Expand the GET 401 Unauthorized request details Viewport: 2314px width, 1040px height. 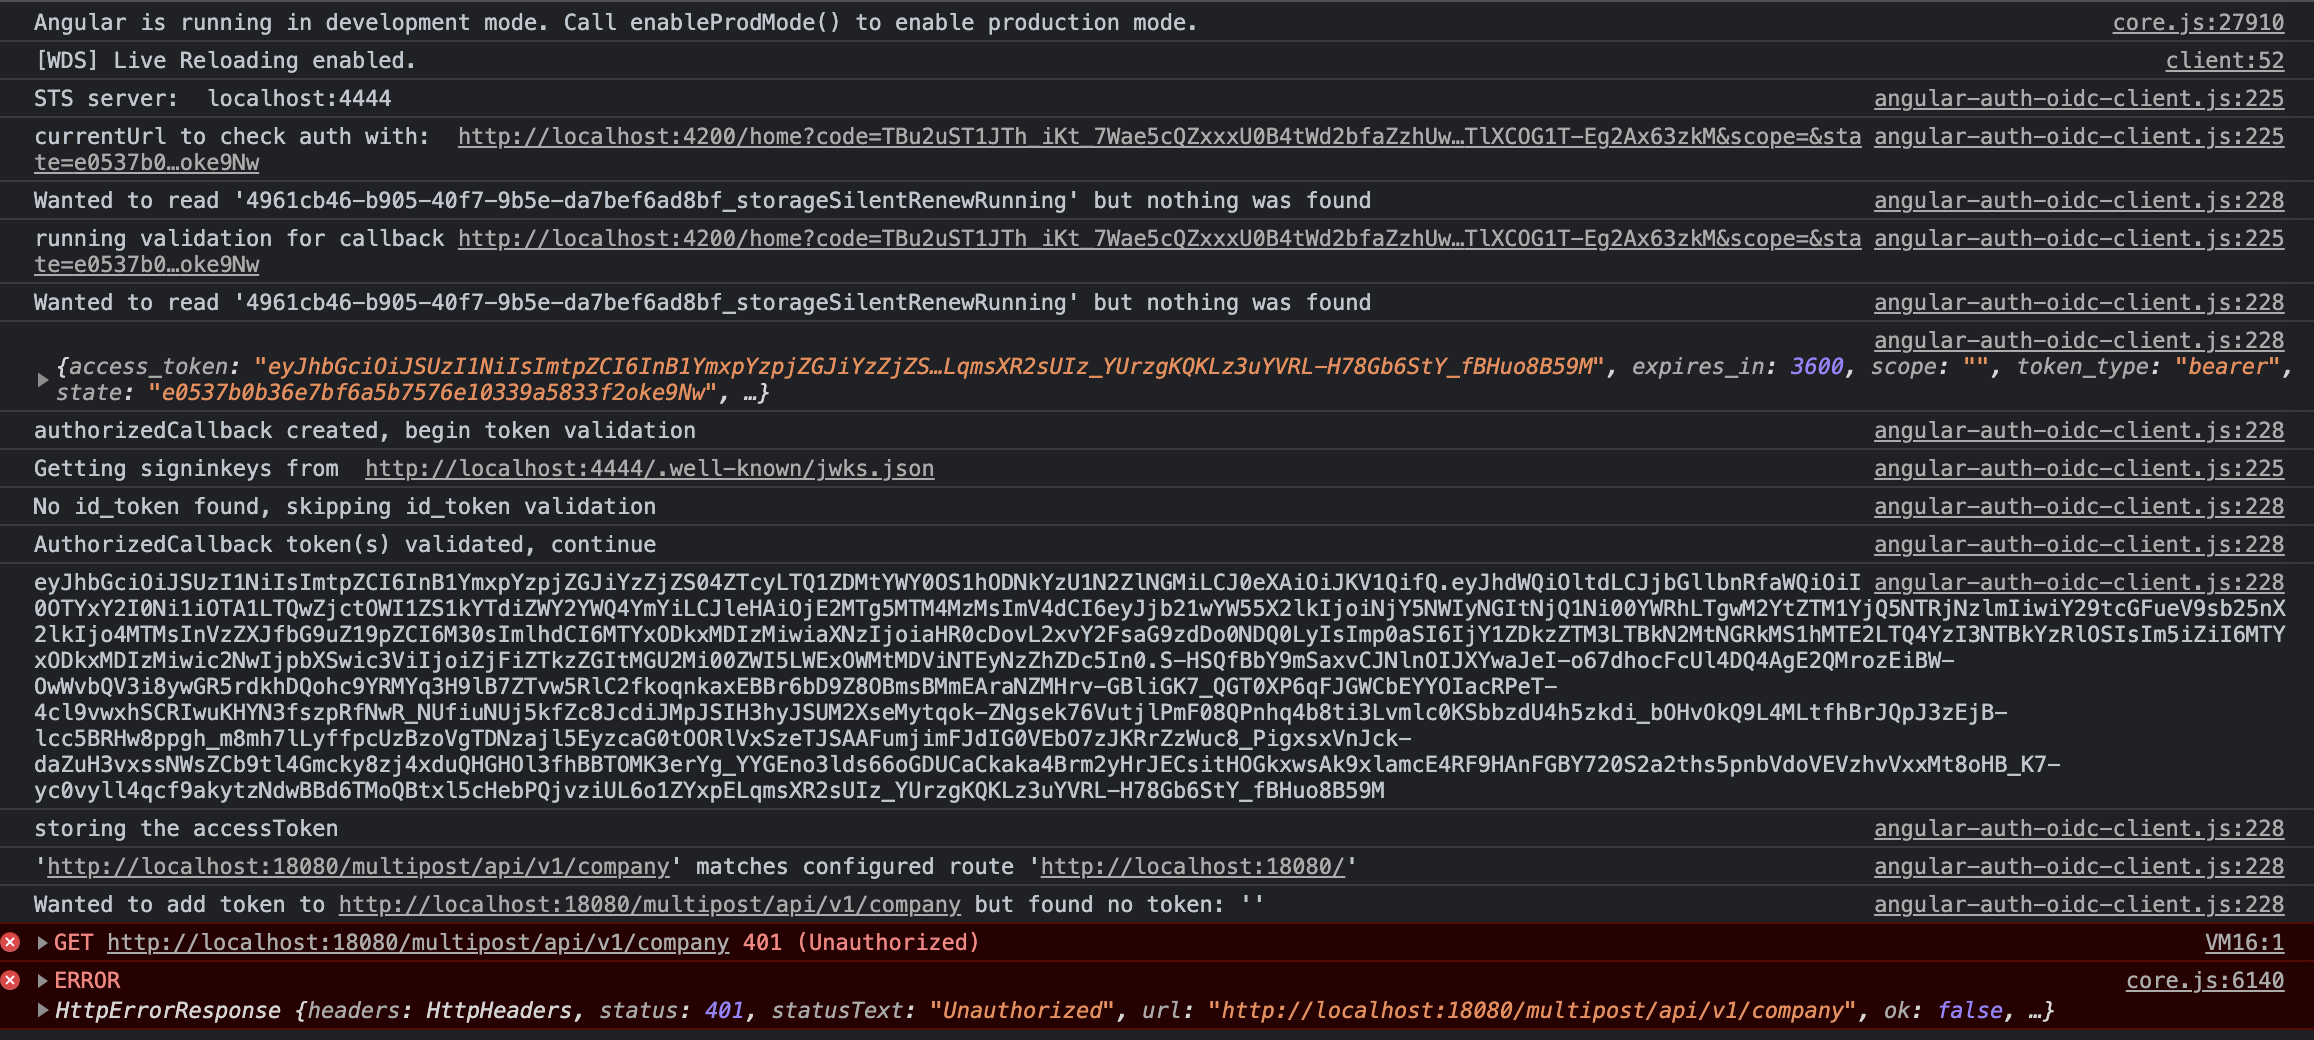[41, 942]
